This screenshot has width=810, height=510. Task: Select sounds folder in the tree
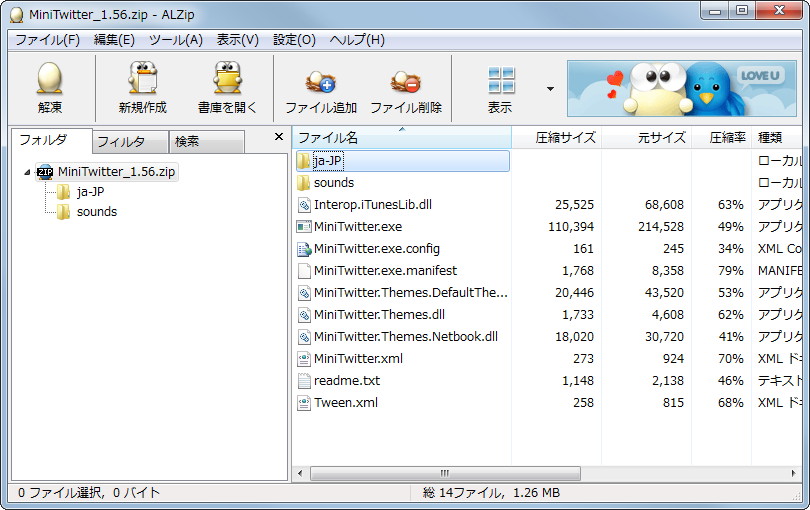click(97, 212)
